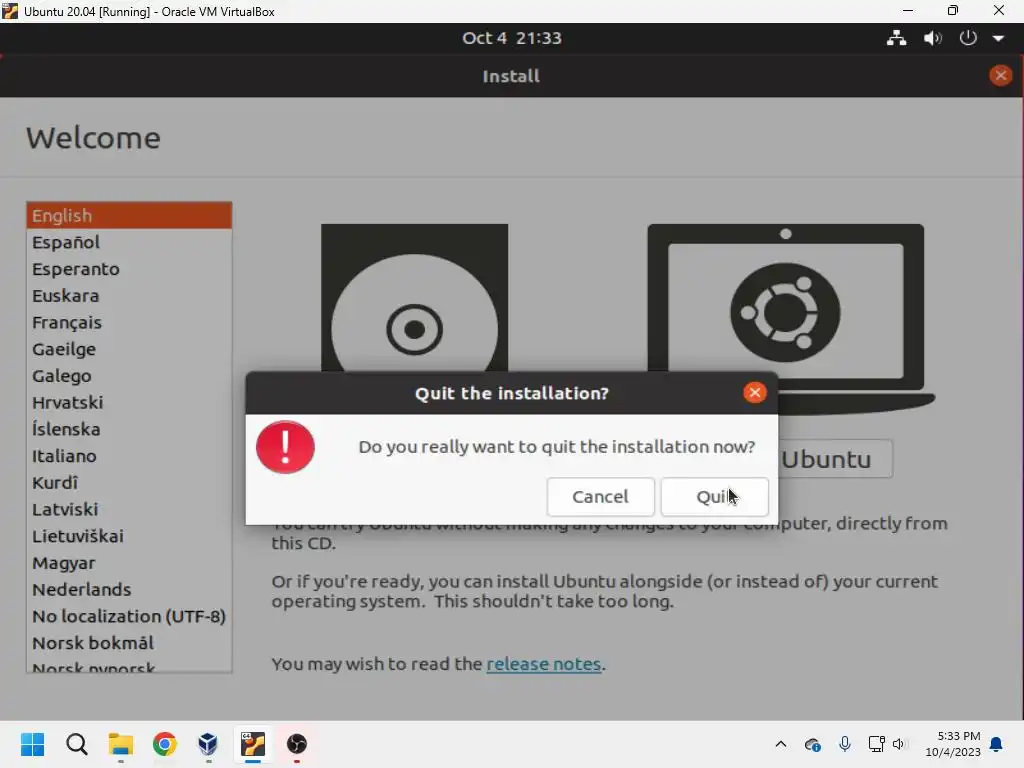Image resolution: width=1024 pixels, height=768 pixels.
Task: Open the Windows clock showing 5:33 PM
Action: (x=953, y=744)
